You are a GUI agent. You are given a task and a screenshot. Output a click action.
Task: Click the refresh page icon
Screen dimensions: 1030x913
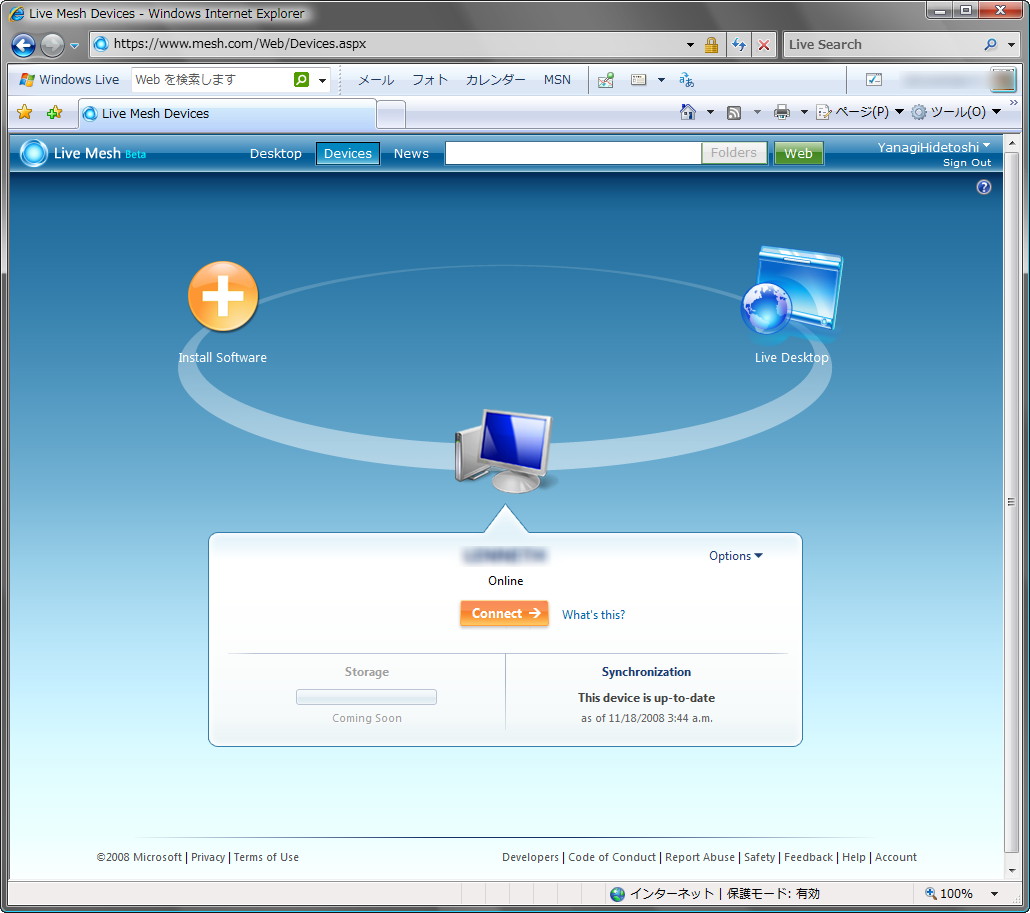[739, 45]
